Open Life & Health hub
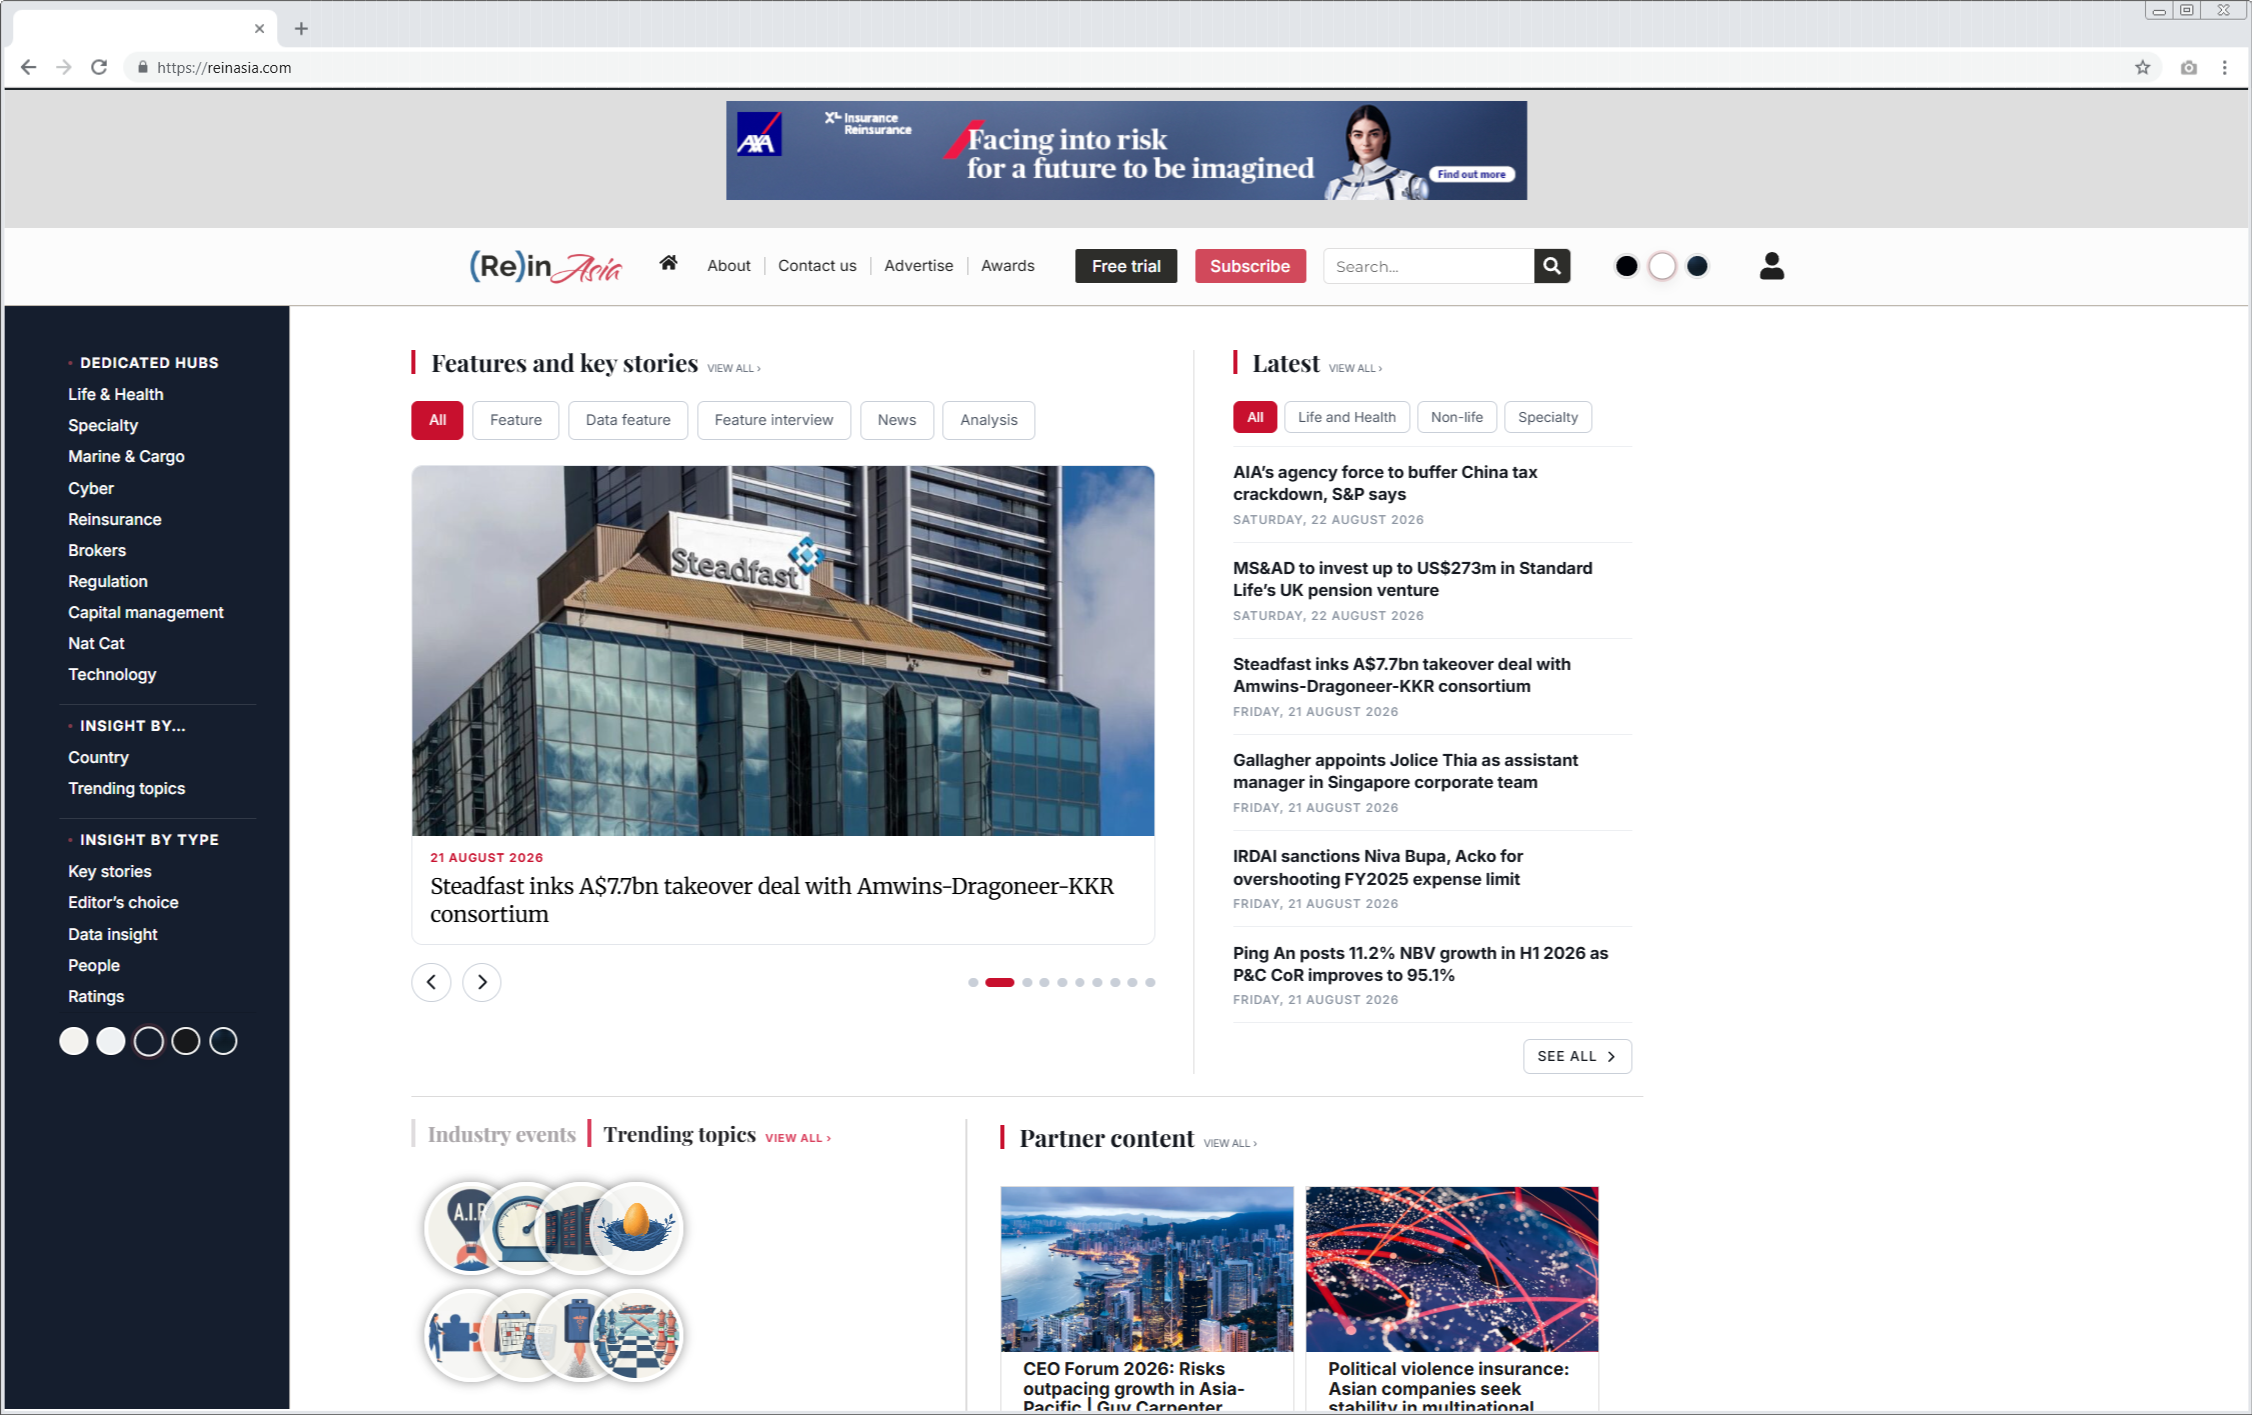The image size is (2252, 1415). tap(116, 394)
